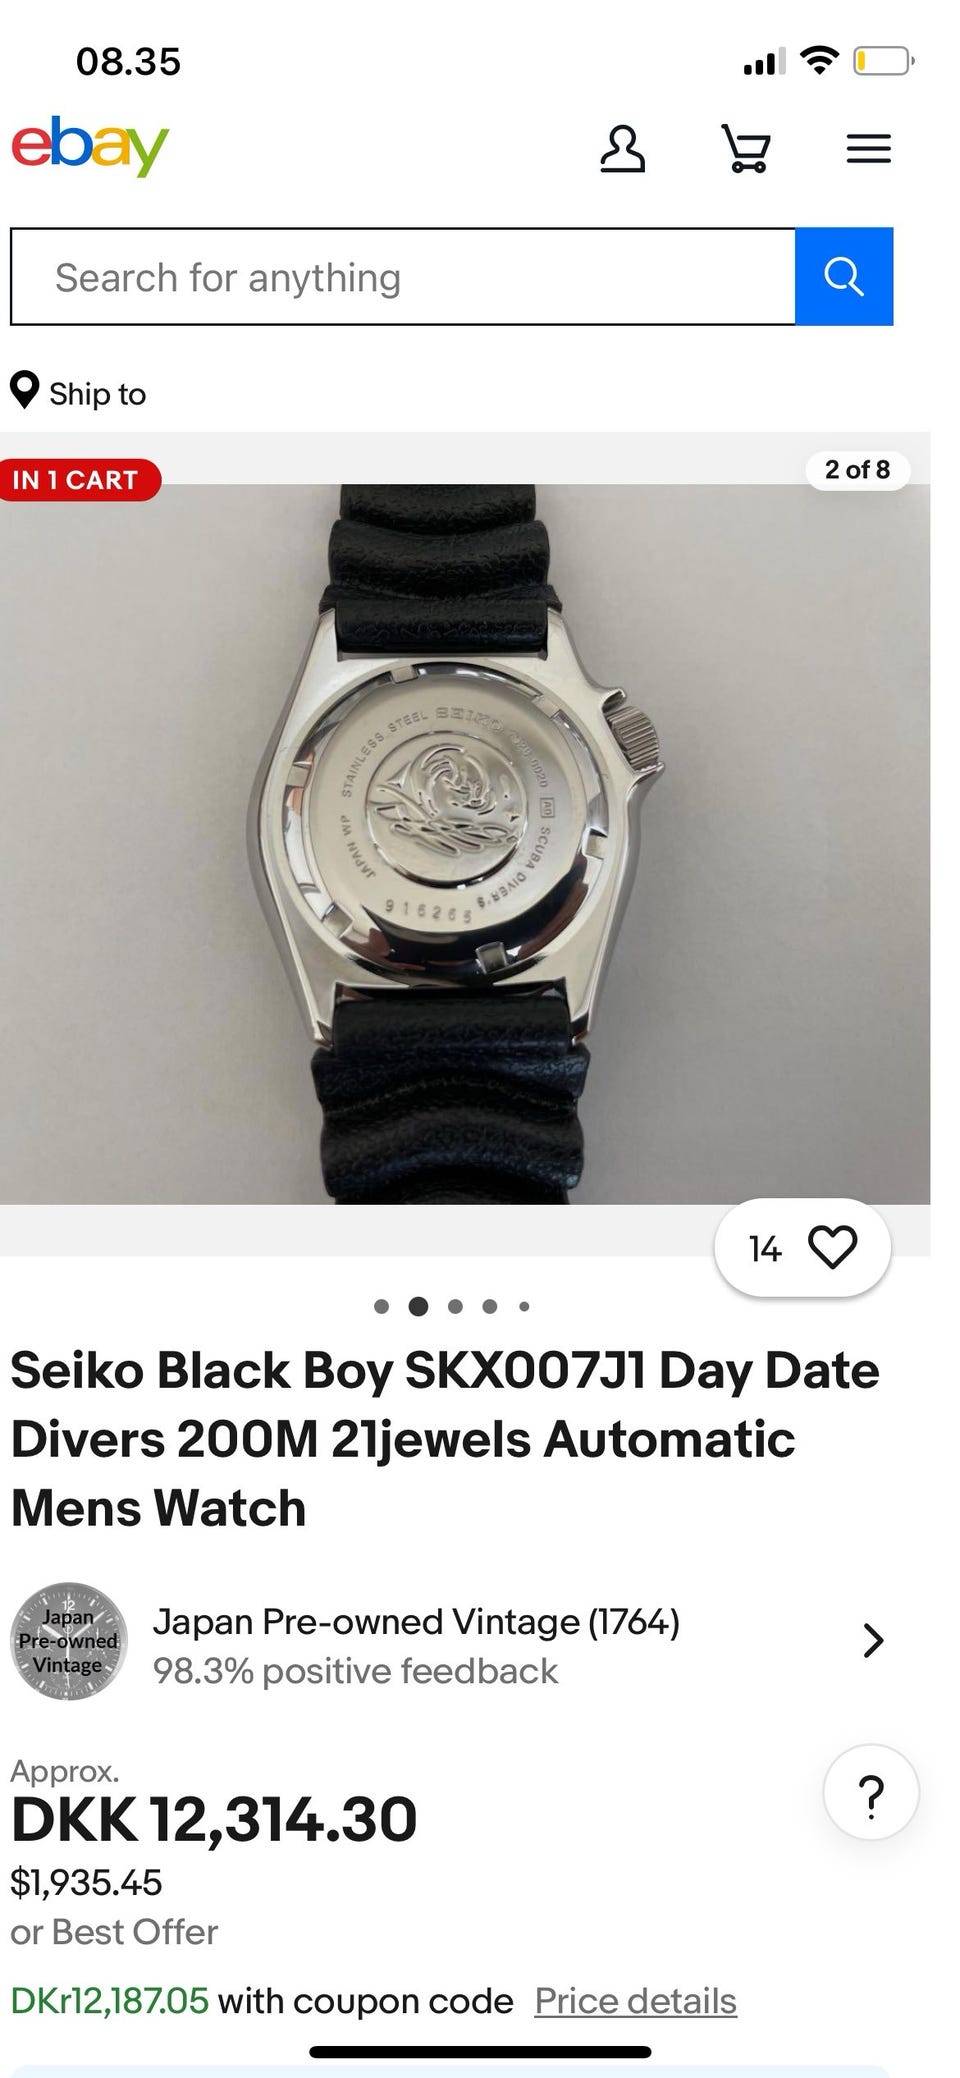Open the eBay home logo
This screenshot has height=2078, width=960.
[x=90, y=147]
